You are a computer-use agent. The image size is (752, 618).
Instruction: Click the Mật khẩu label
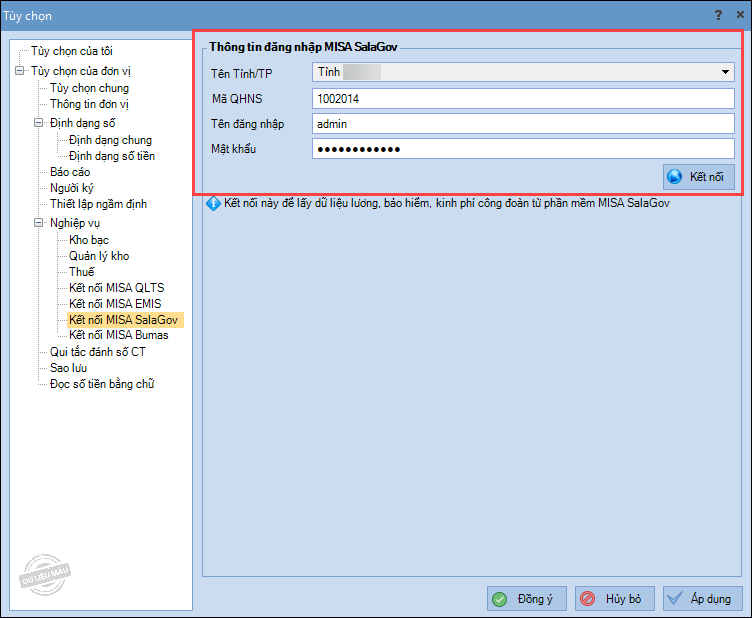(234, 149)
